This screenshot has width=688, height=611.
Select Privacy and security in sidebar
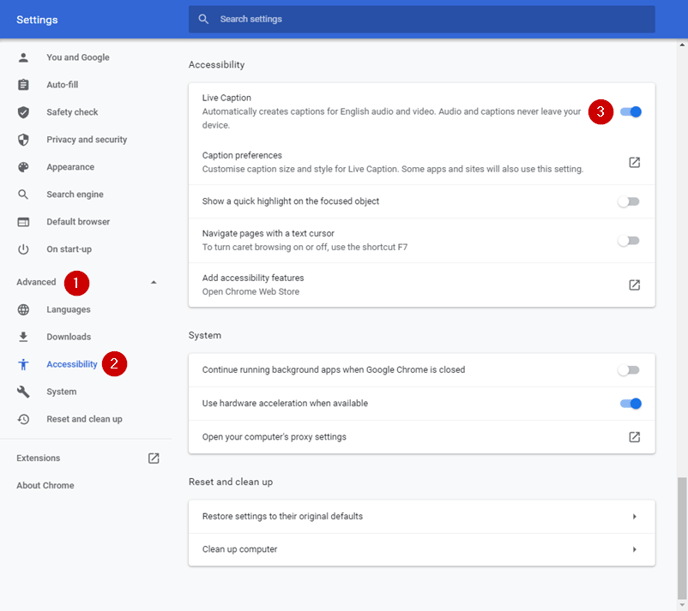coord(86,139)
